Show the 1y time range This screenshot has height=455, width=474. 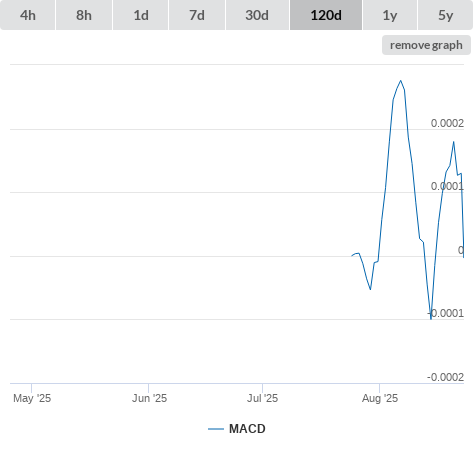pos(390,15)
